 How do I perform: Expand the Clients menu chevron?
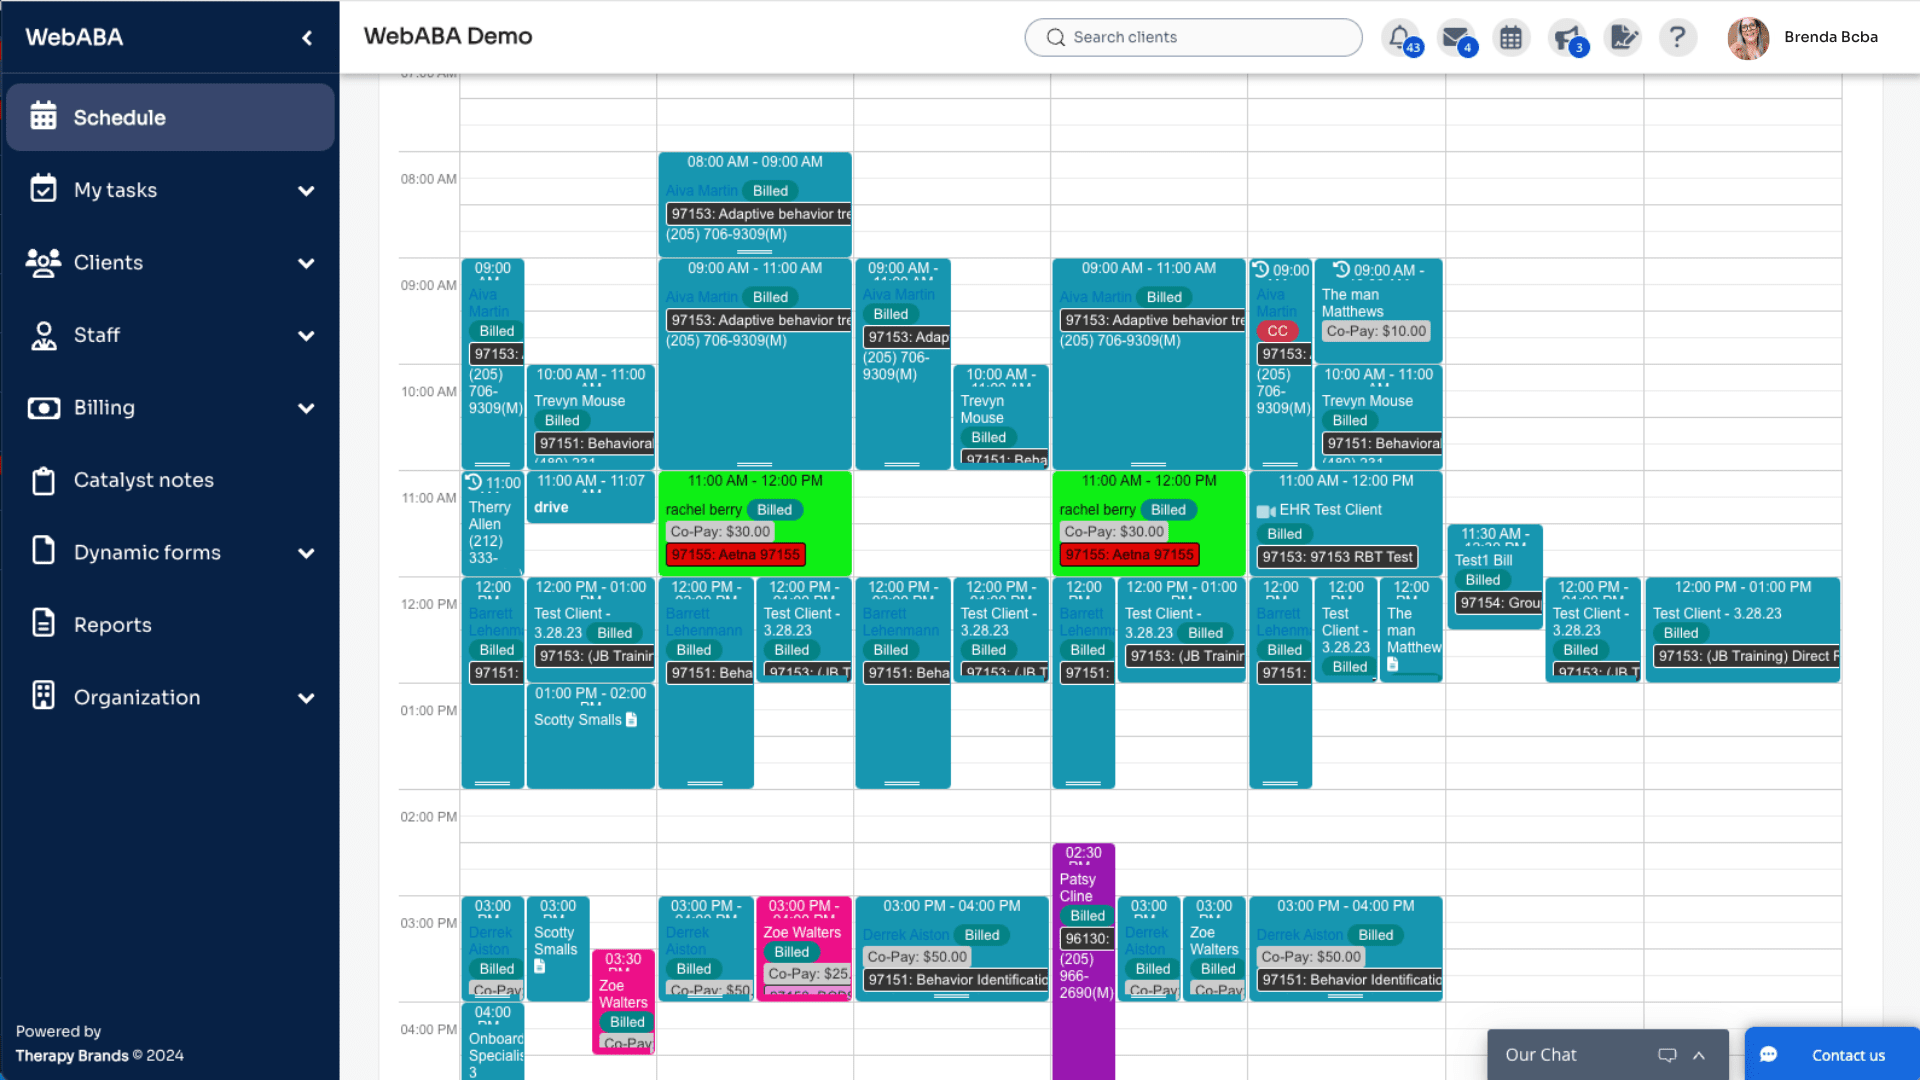[x=306, y=263]
